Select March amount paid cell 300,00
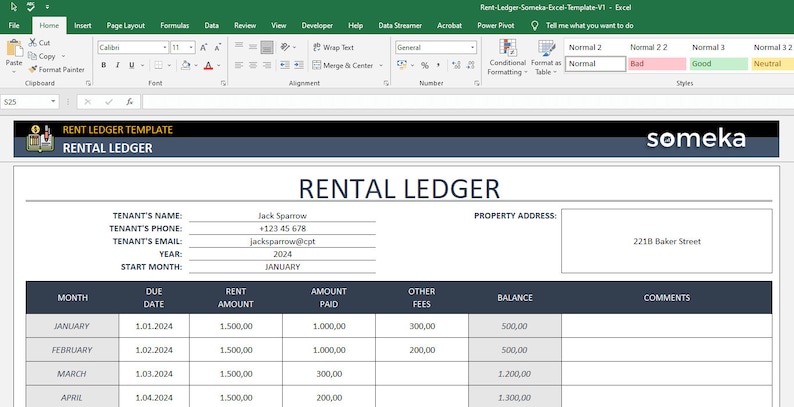Screen dimensions: 794x407 (329, 374)
